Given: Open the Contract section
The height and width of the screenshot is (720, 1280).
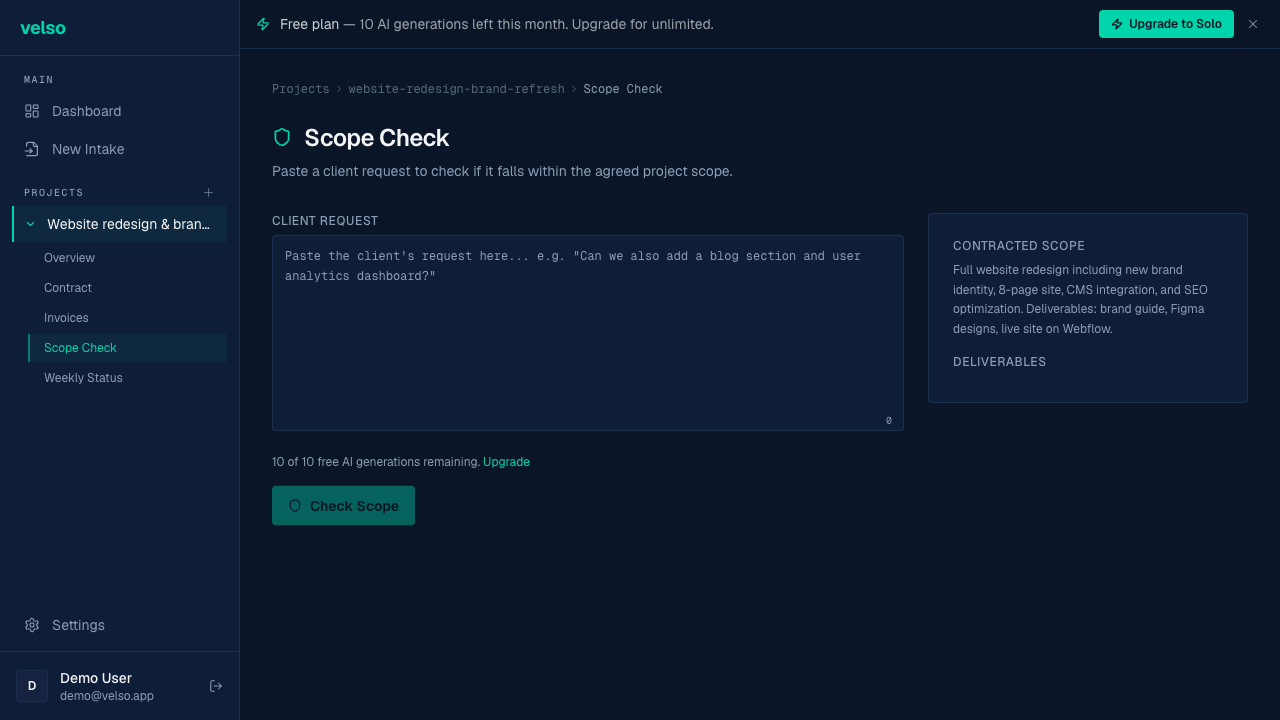Looking at the screenshot, I should click(x=127, y=288).
